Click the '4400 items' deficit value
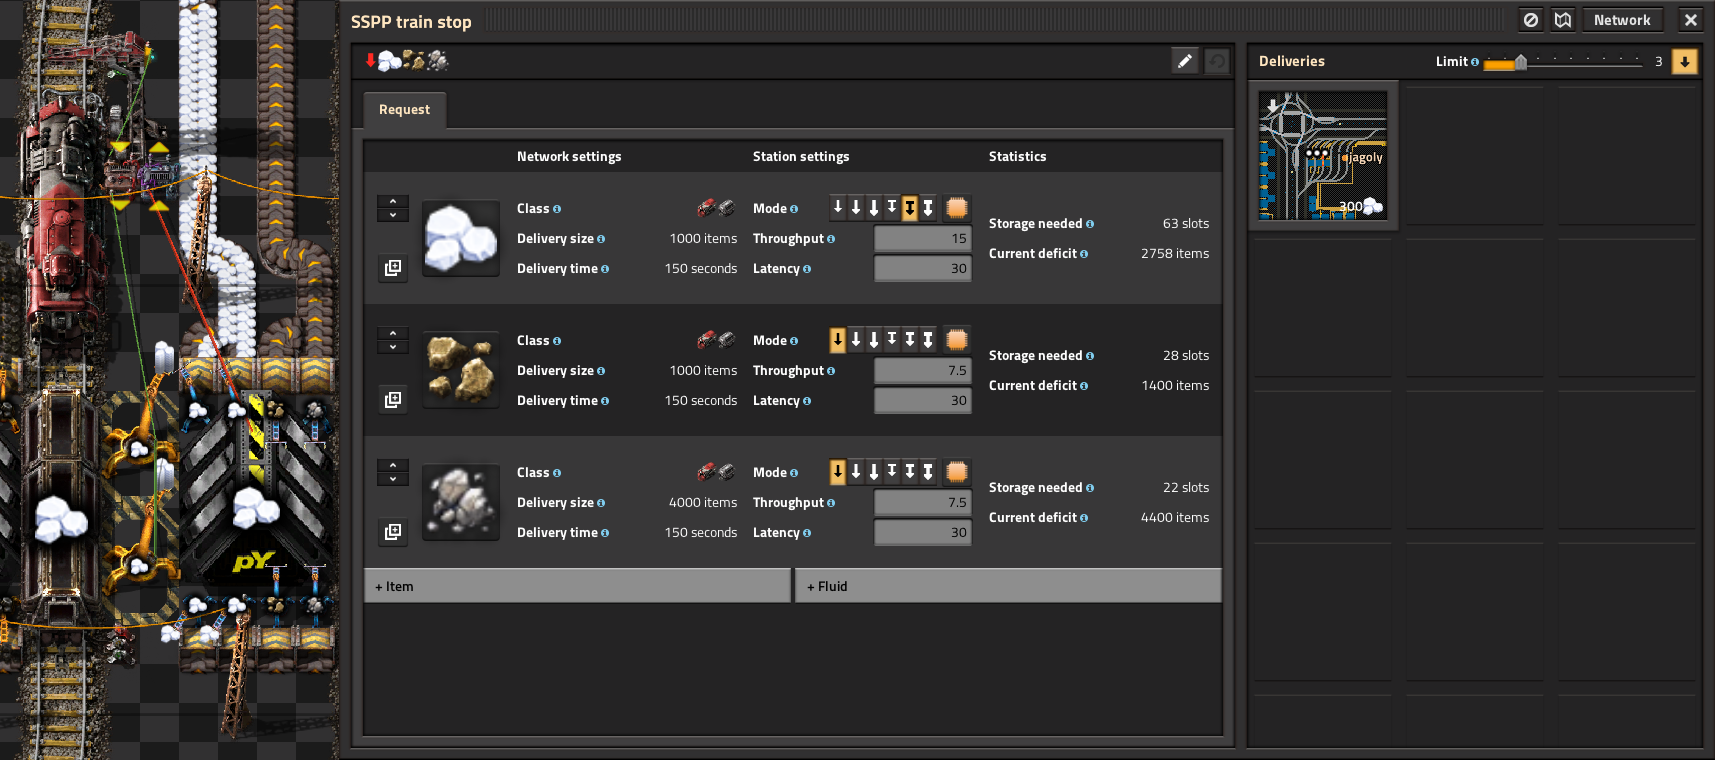1715x760 pixels. point(1175,518)
